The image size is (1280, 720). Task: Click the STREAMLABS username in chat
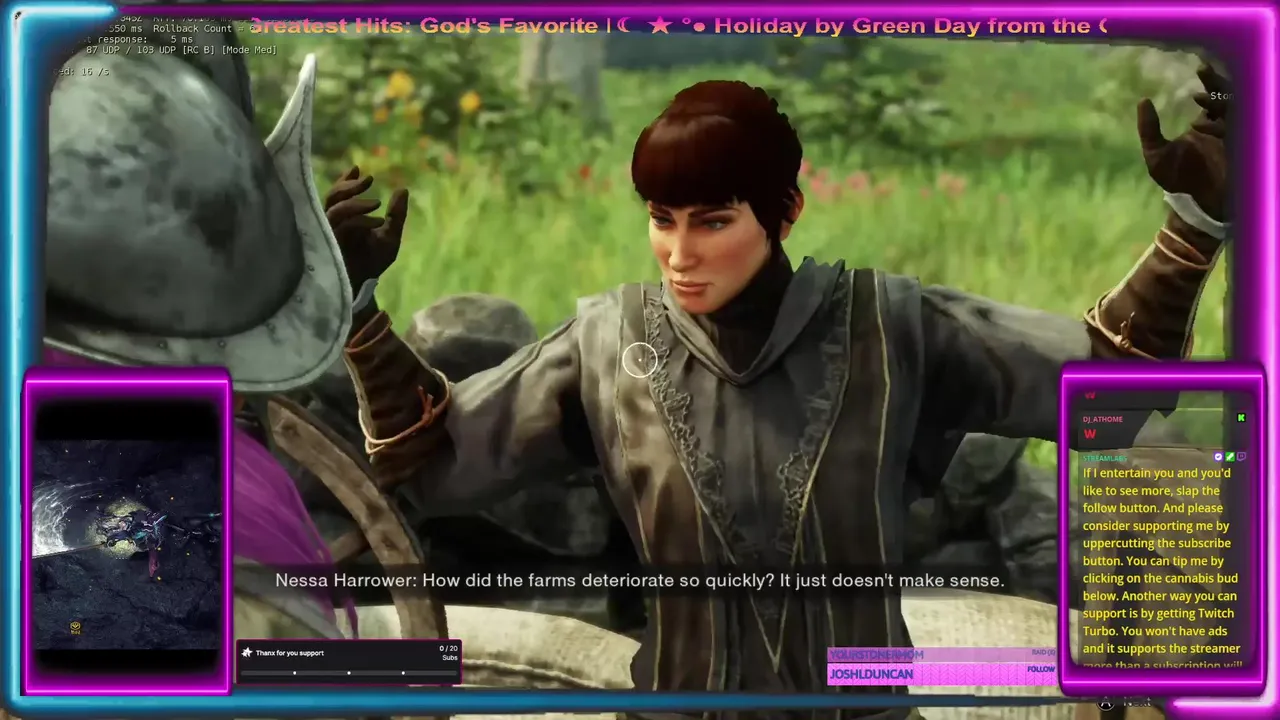click(1104, 458)
